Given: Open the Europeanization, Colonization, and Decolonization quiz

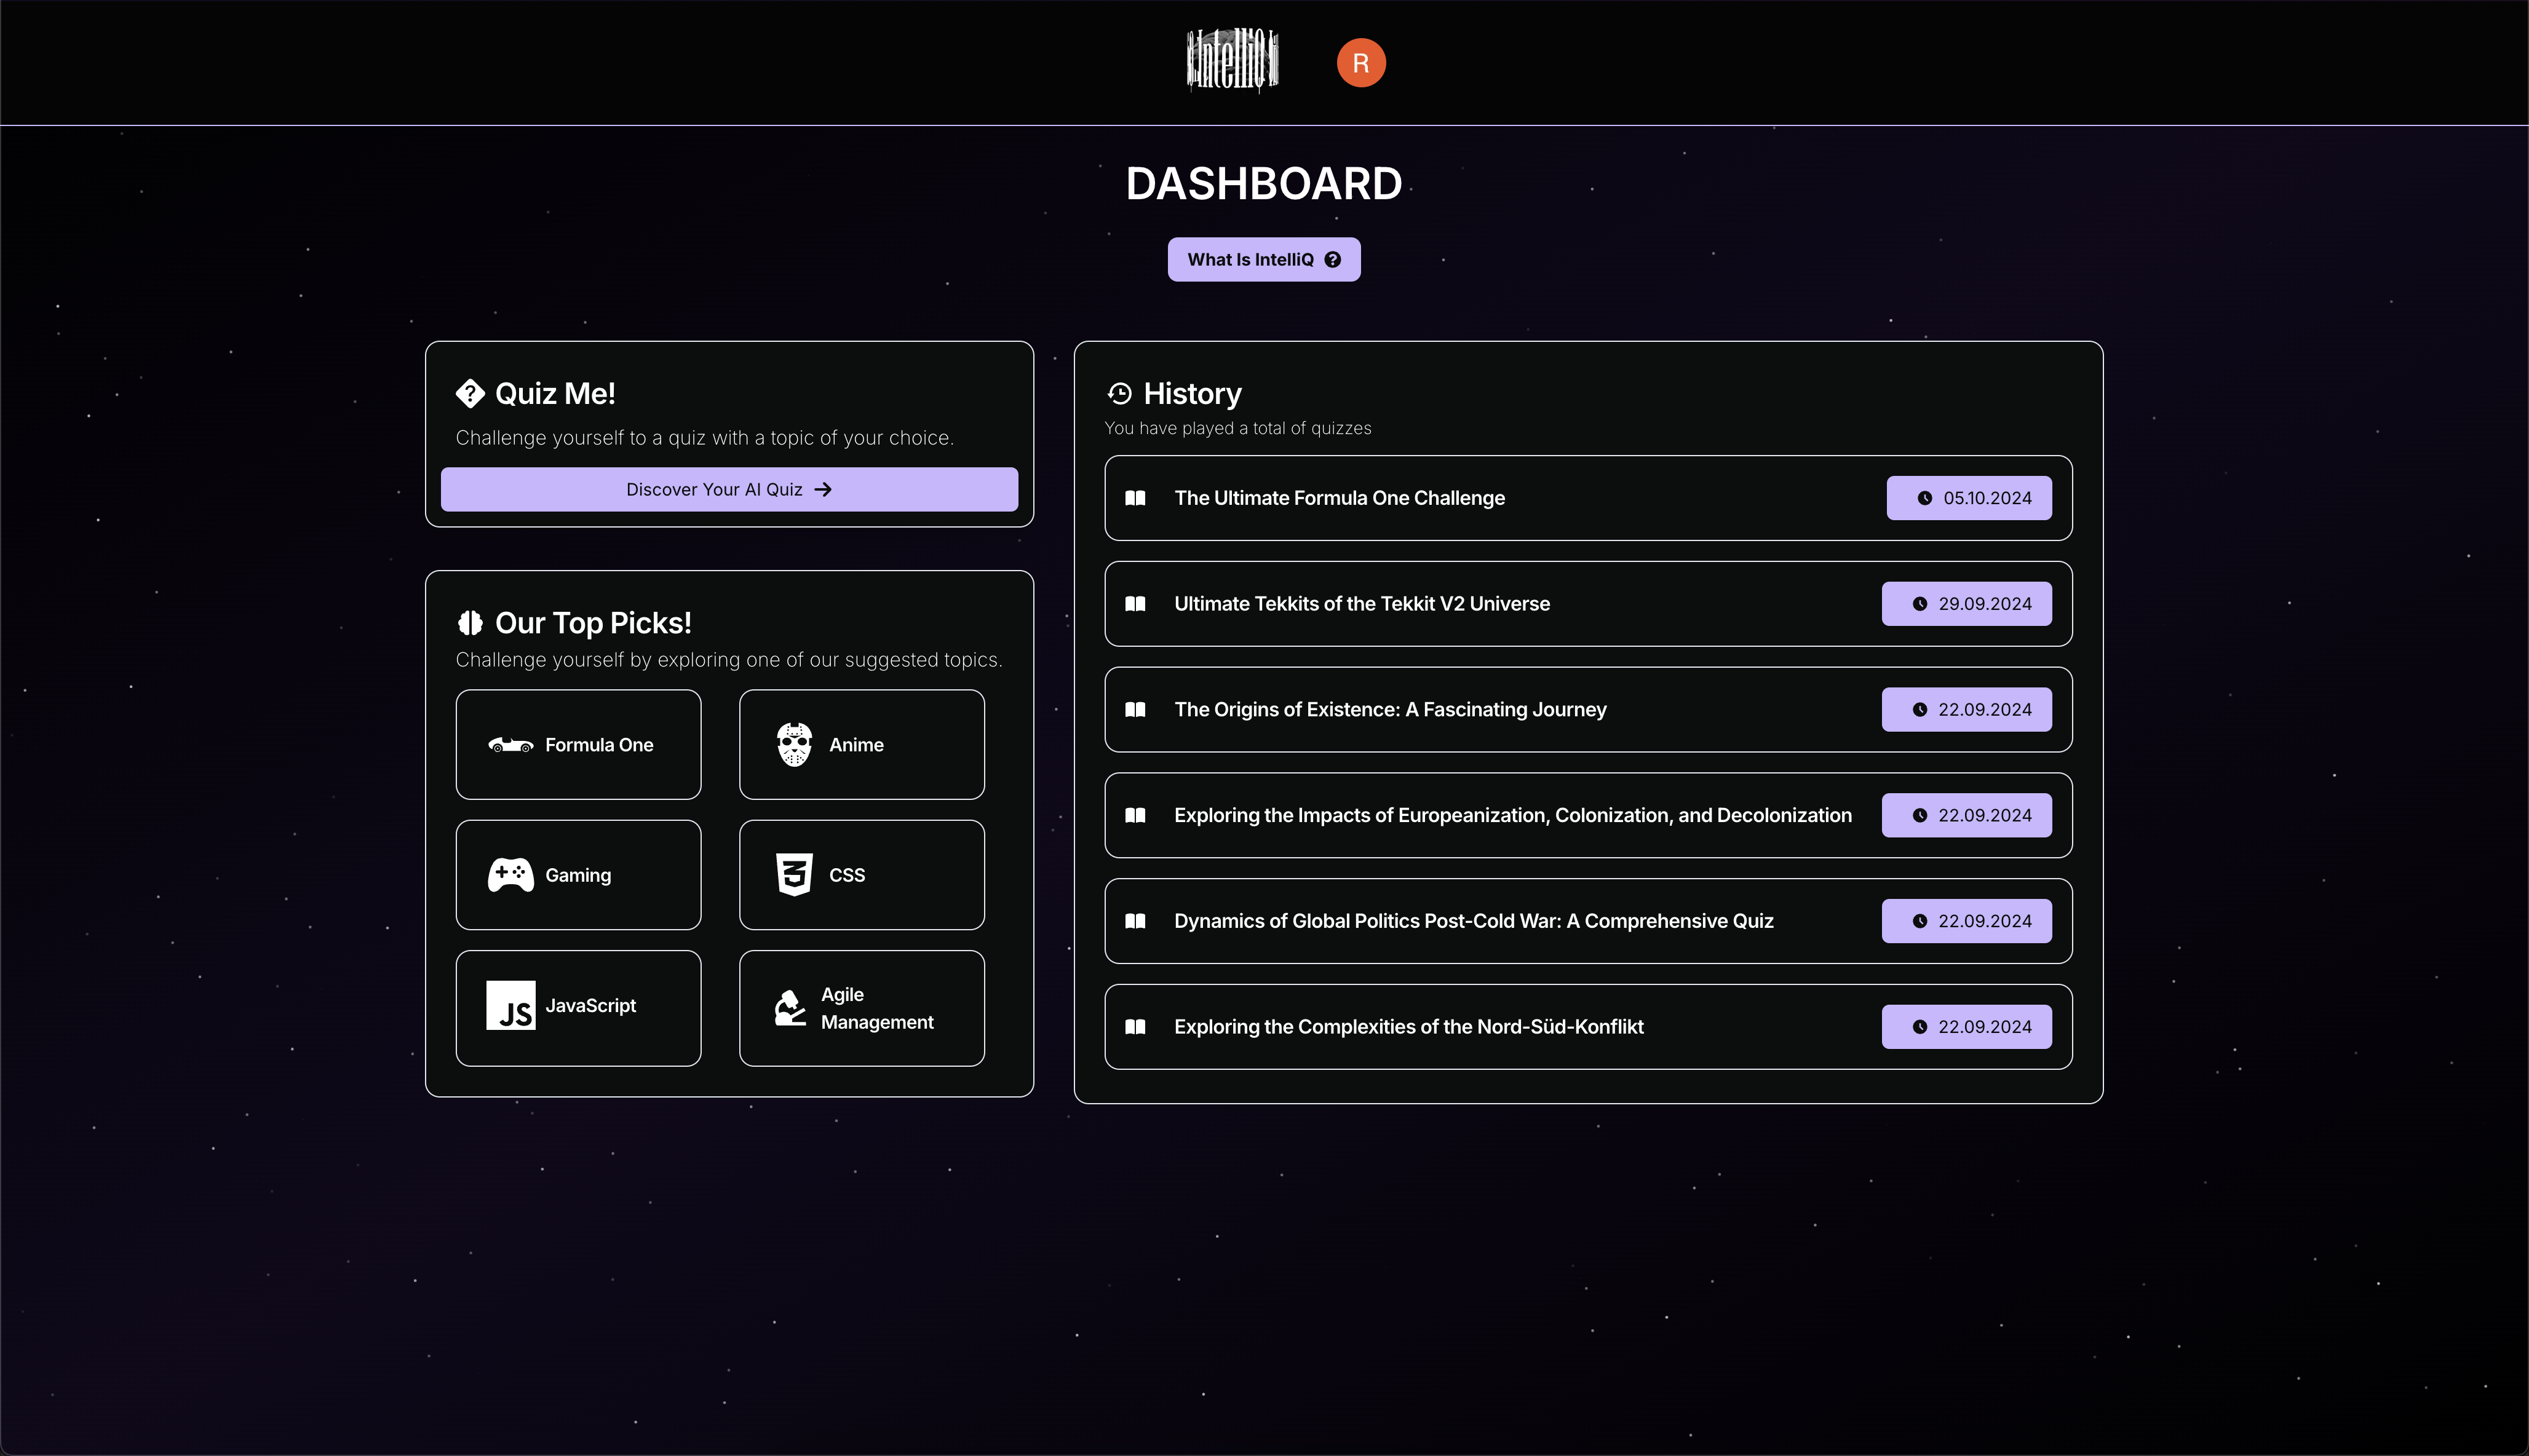Looking at the screenshot, I should pos(1511,816).
